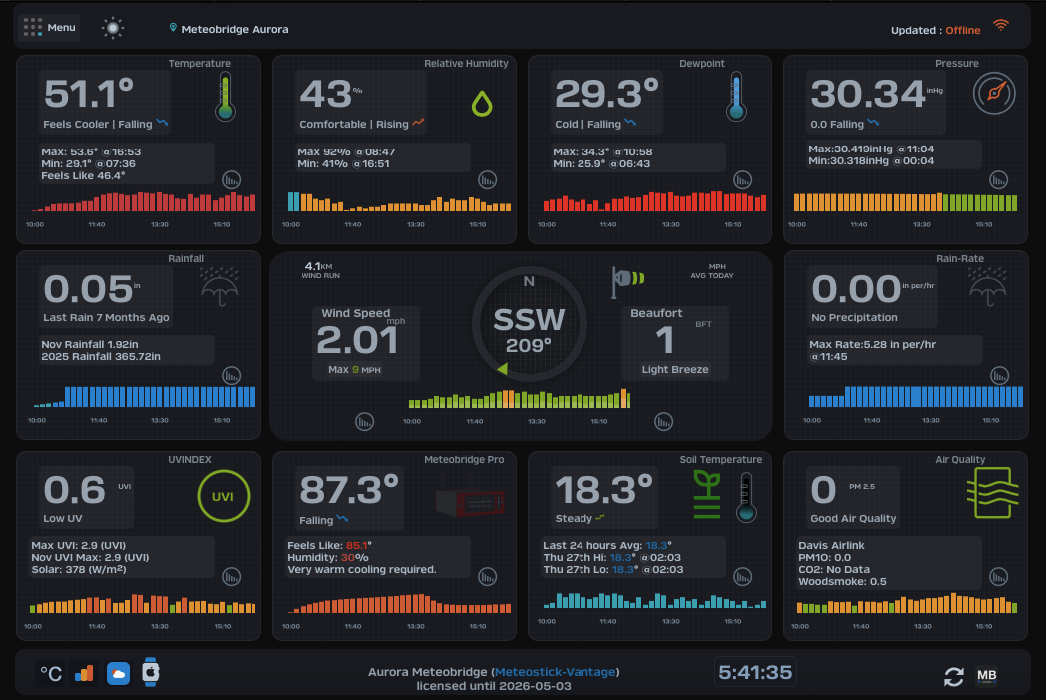
Task: Switch units with the °C button
Action: pos(51,674)
